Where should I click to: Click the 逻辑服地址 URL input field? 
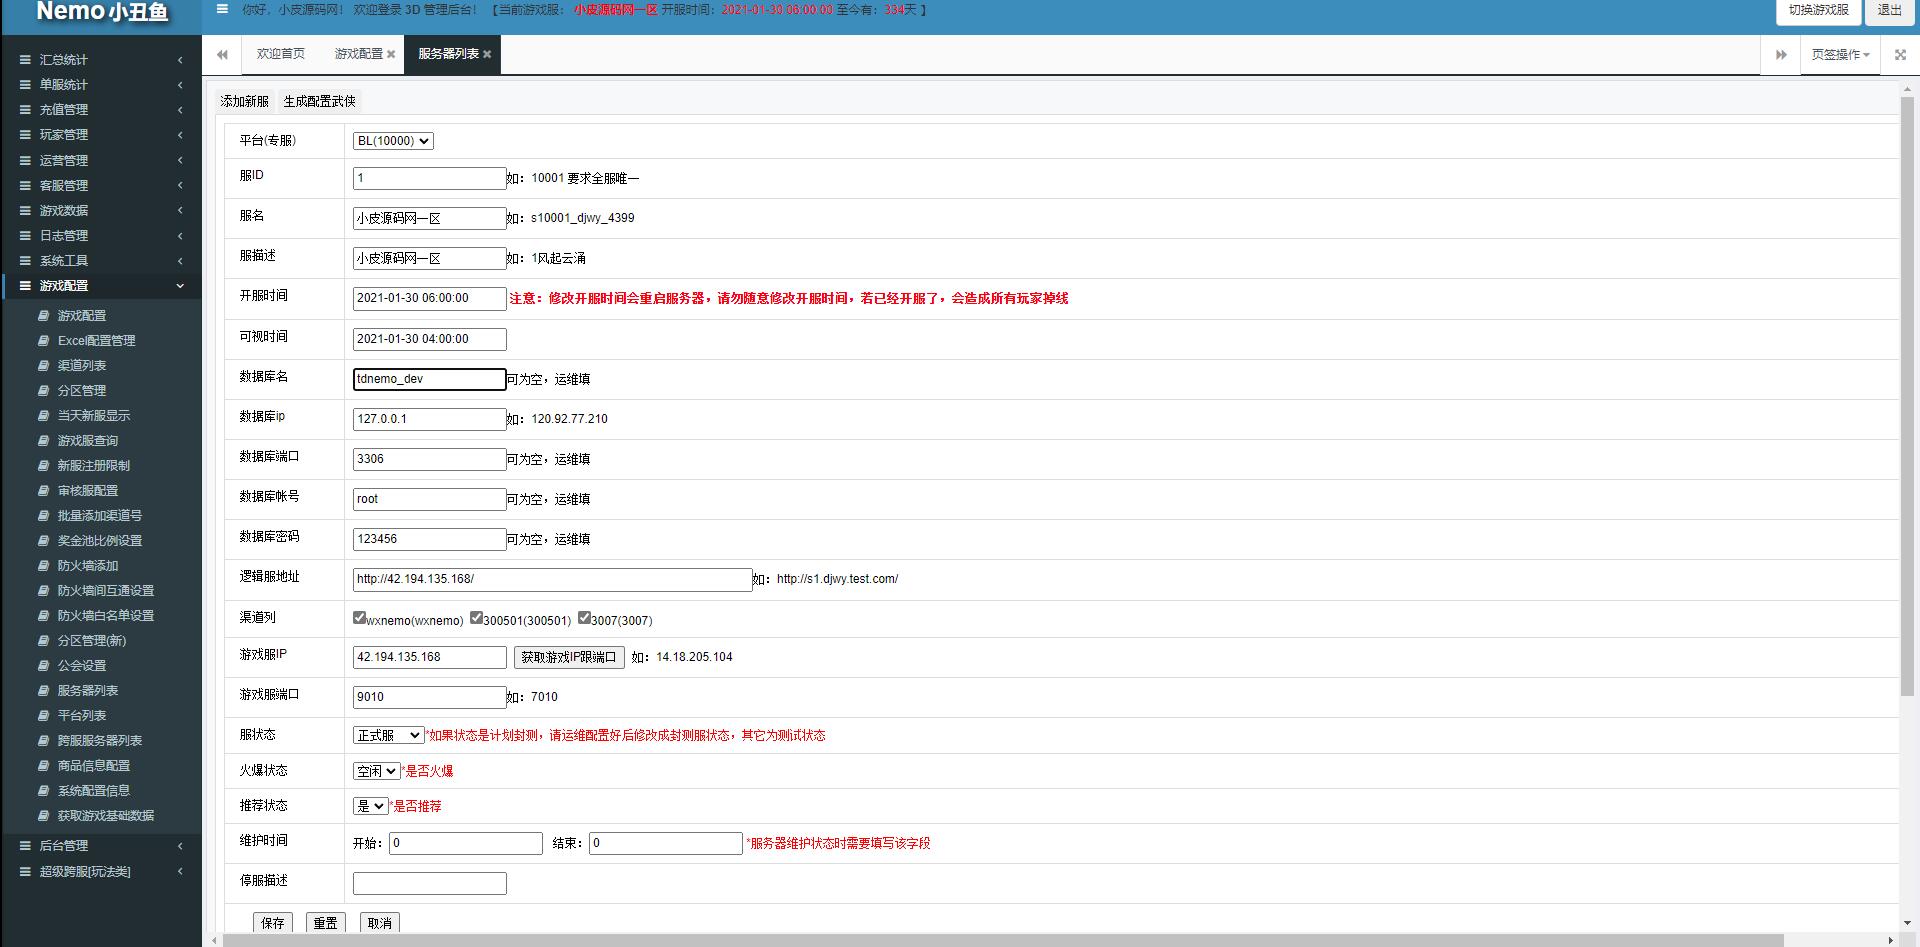click(x=552, y=579)
